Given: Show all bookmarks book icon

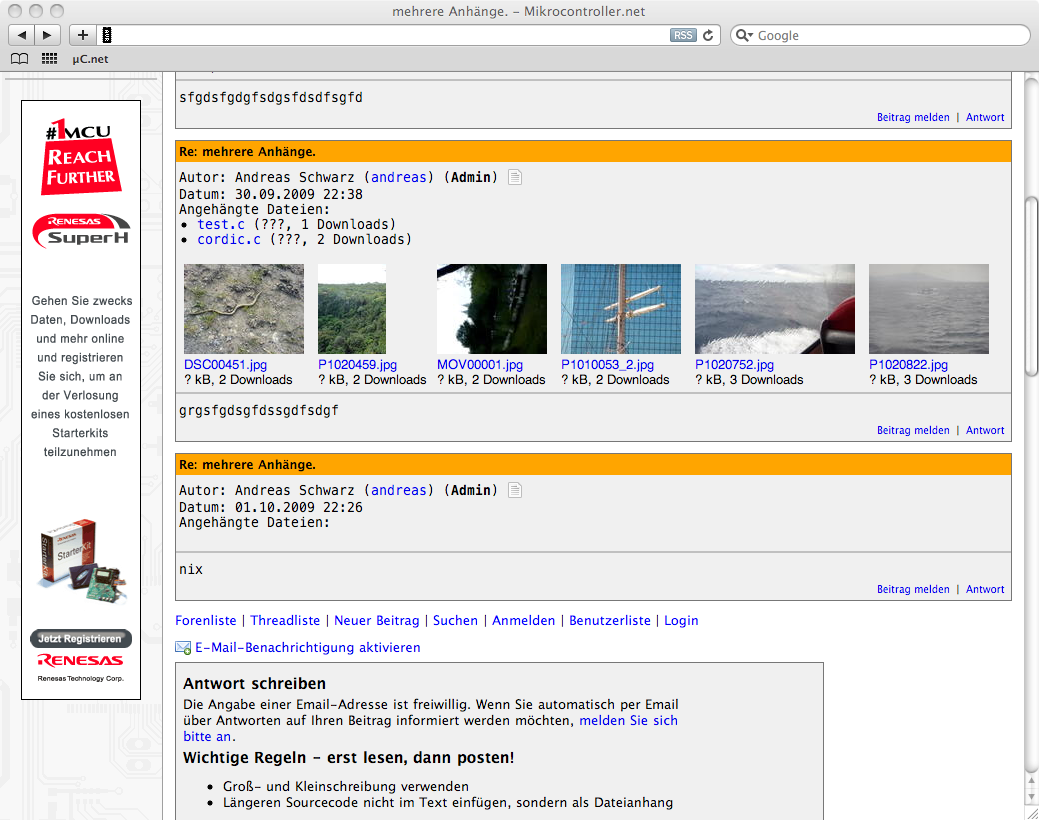Looking at the screenshot, I should [x=20, y=59].
